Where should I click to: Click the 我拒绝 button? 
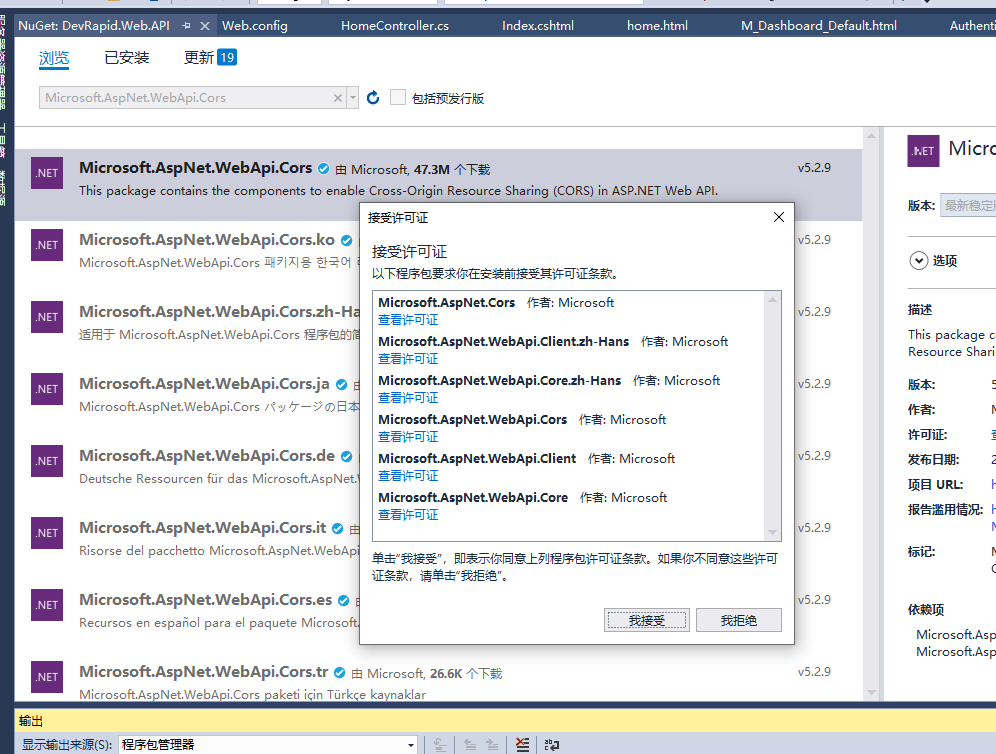[738, 620]
